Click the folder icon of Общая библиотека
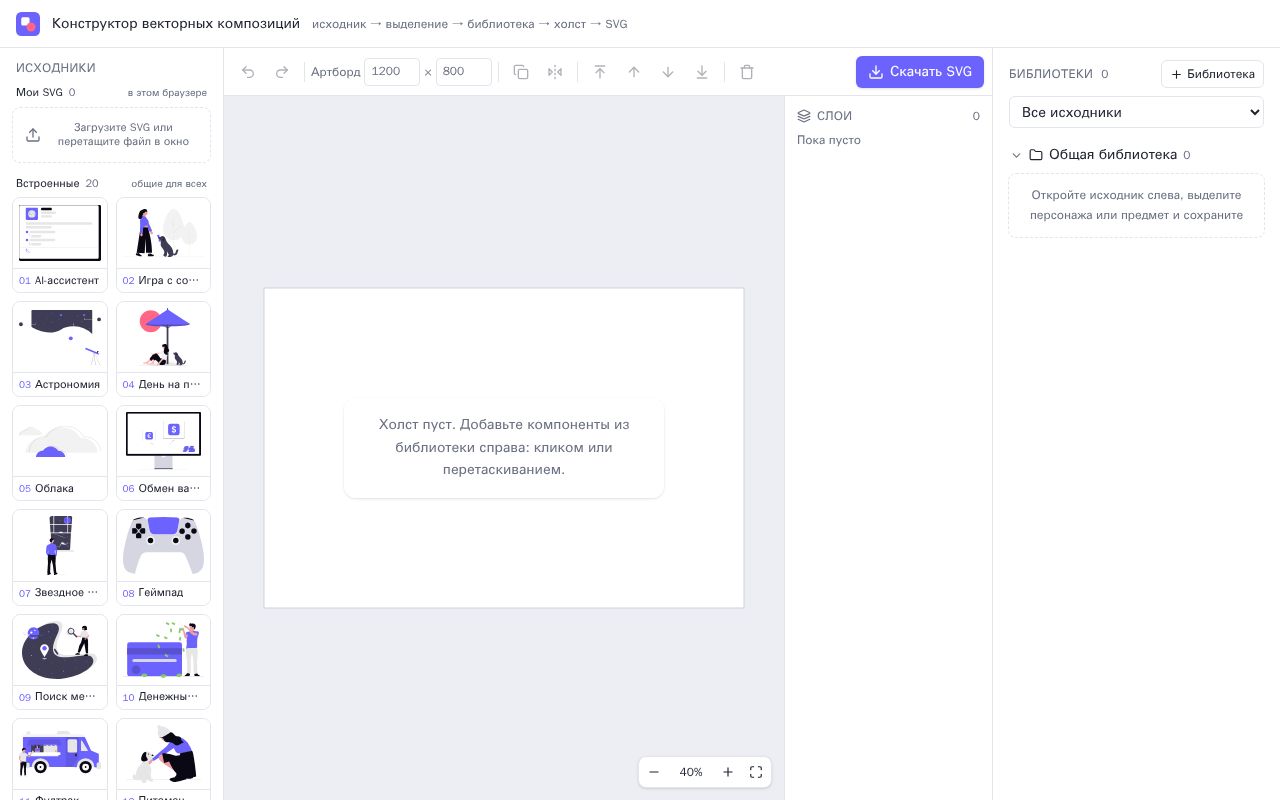The height and width of the screenshot is (800, 1280). click(1036, 155)
